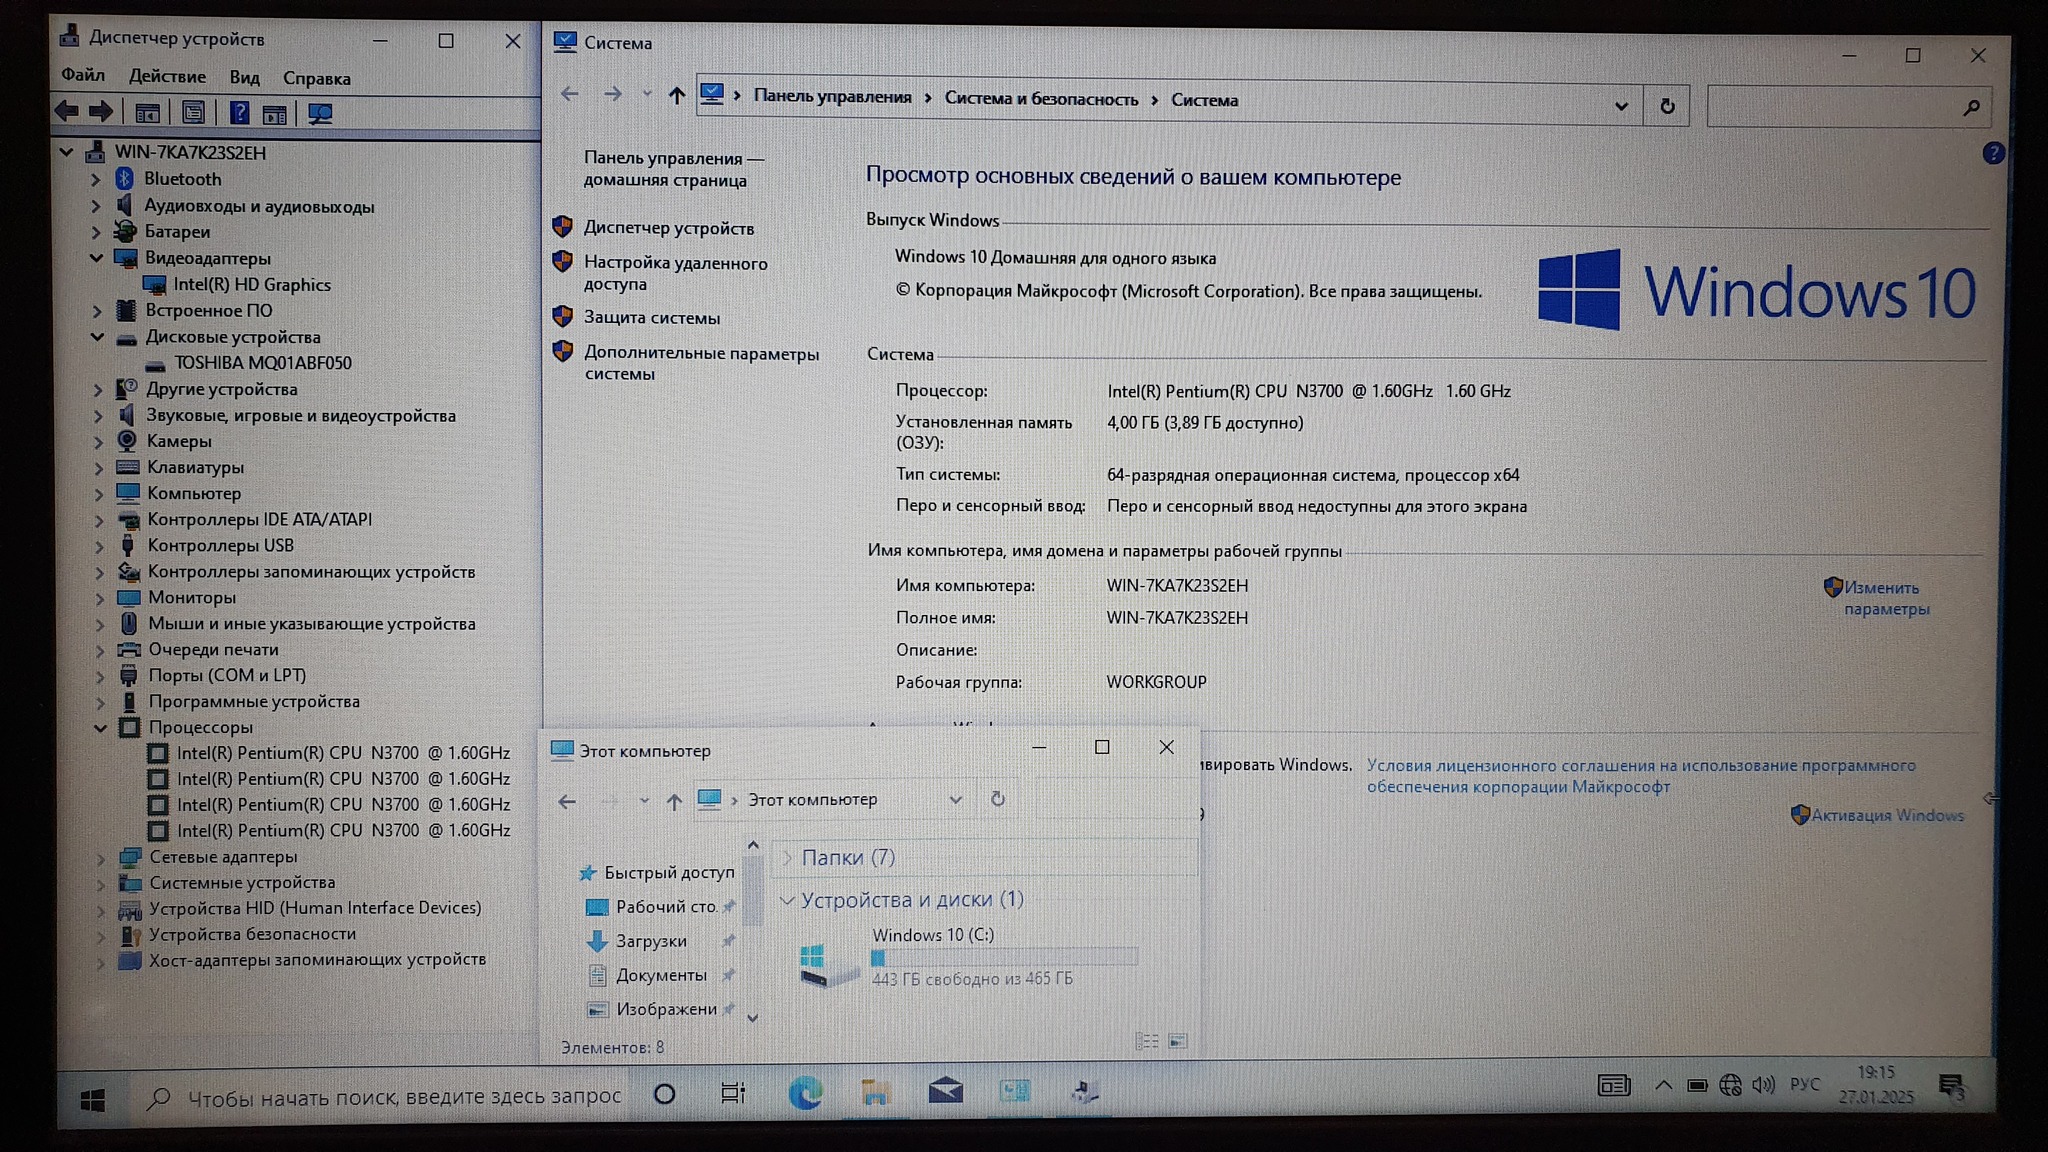Click the Windows 10 (C:) drive usage bar
2048x1152 pixels.
pyautogui.click(x=1003, y=958)
